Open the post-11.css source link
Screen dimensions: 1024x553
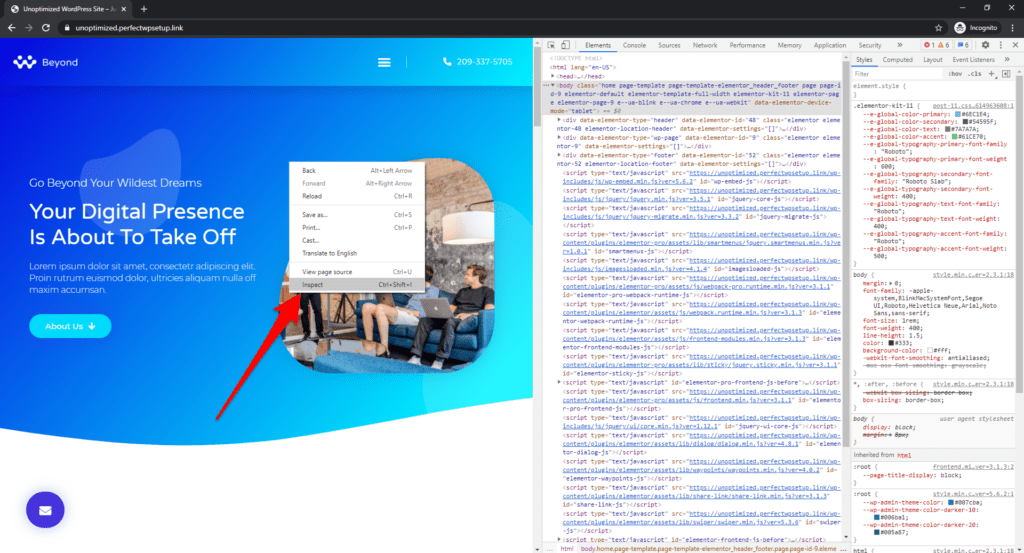click(x=973, y=105)
